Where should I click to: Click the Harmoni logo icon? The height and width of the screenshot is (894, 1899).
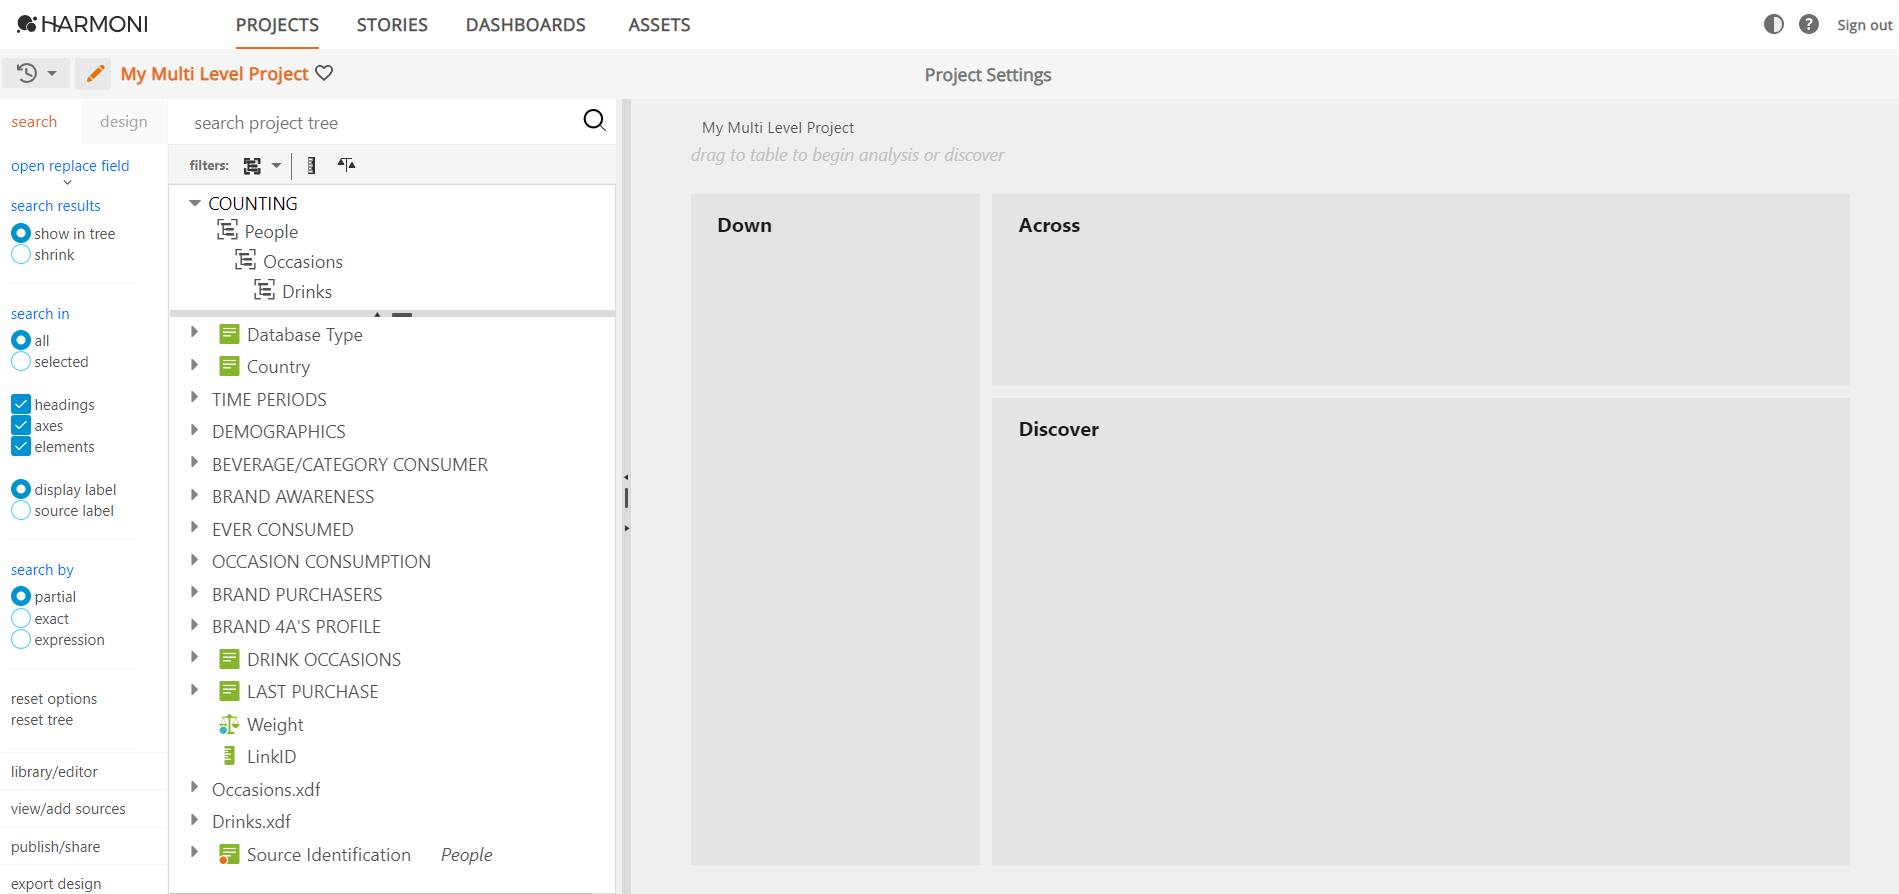point(27,24)
